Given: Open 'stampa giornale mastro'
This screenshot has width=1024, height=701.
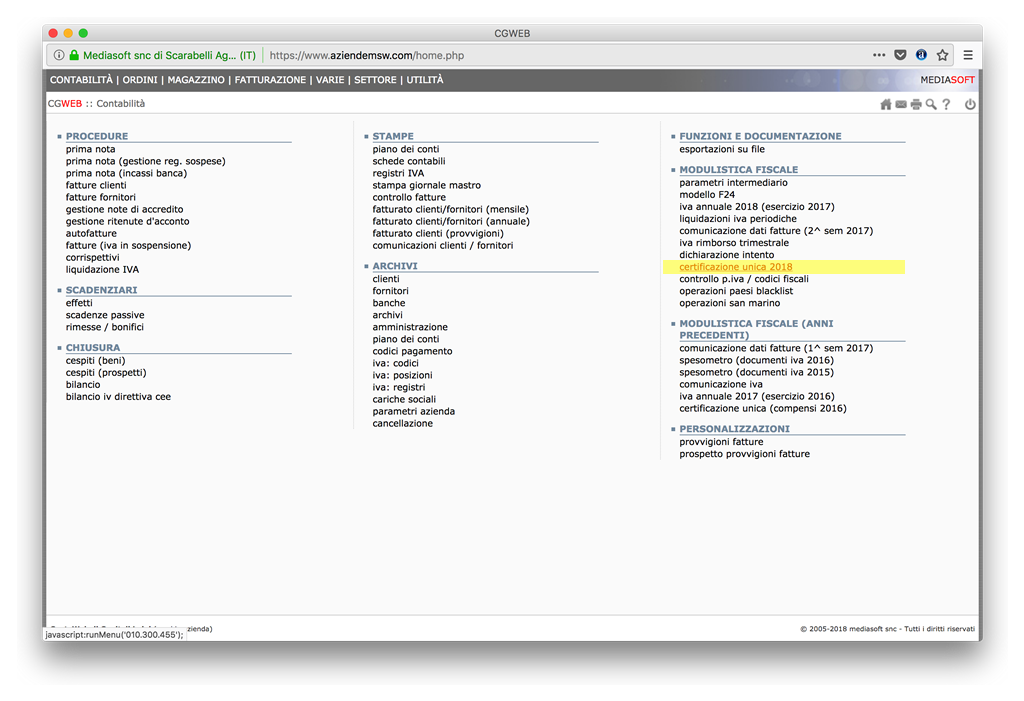Looking at the screenshot, I should 426,186.
